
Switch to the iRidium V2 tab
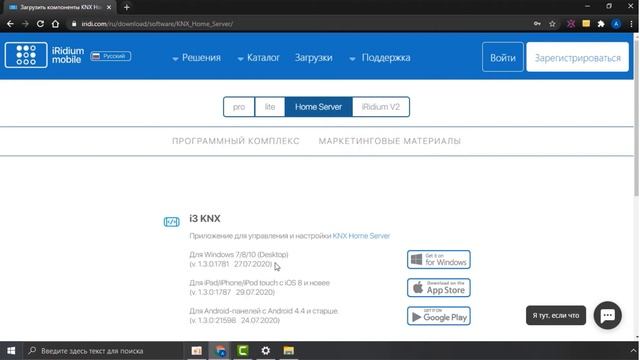point(381,107)
